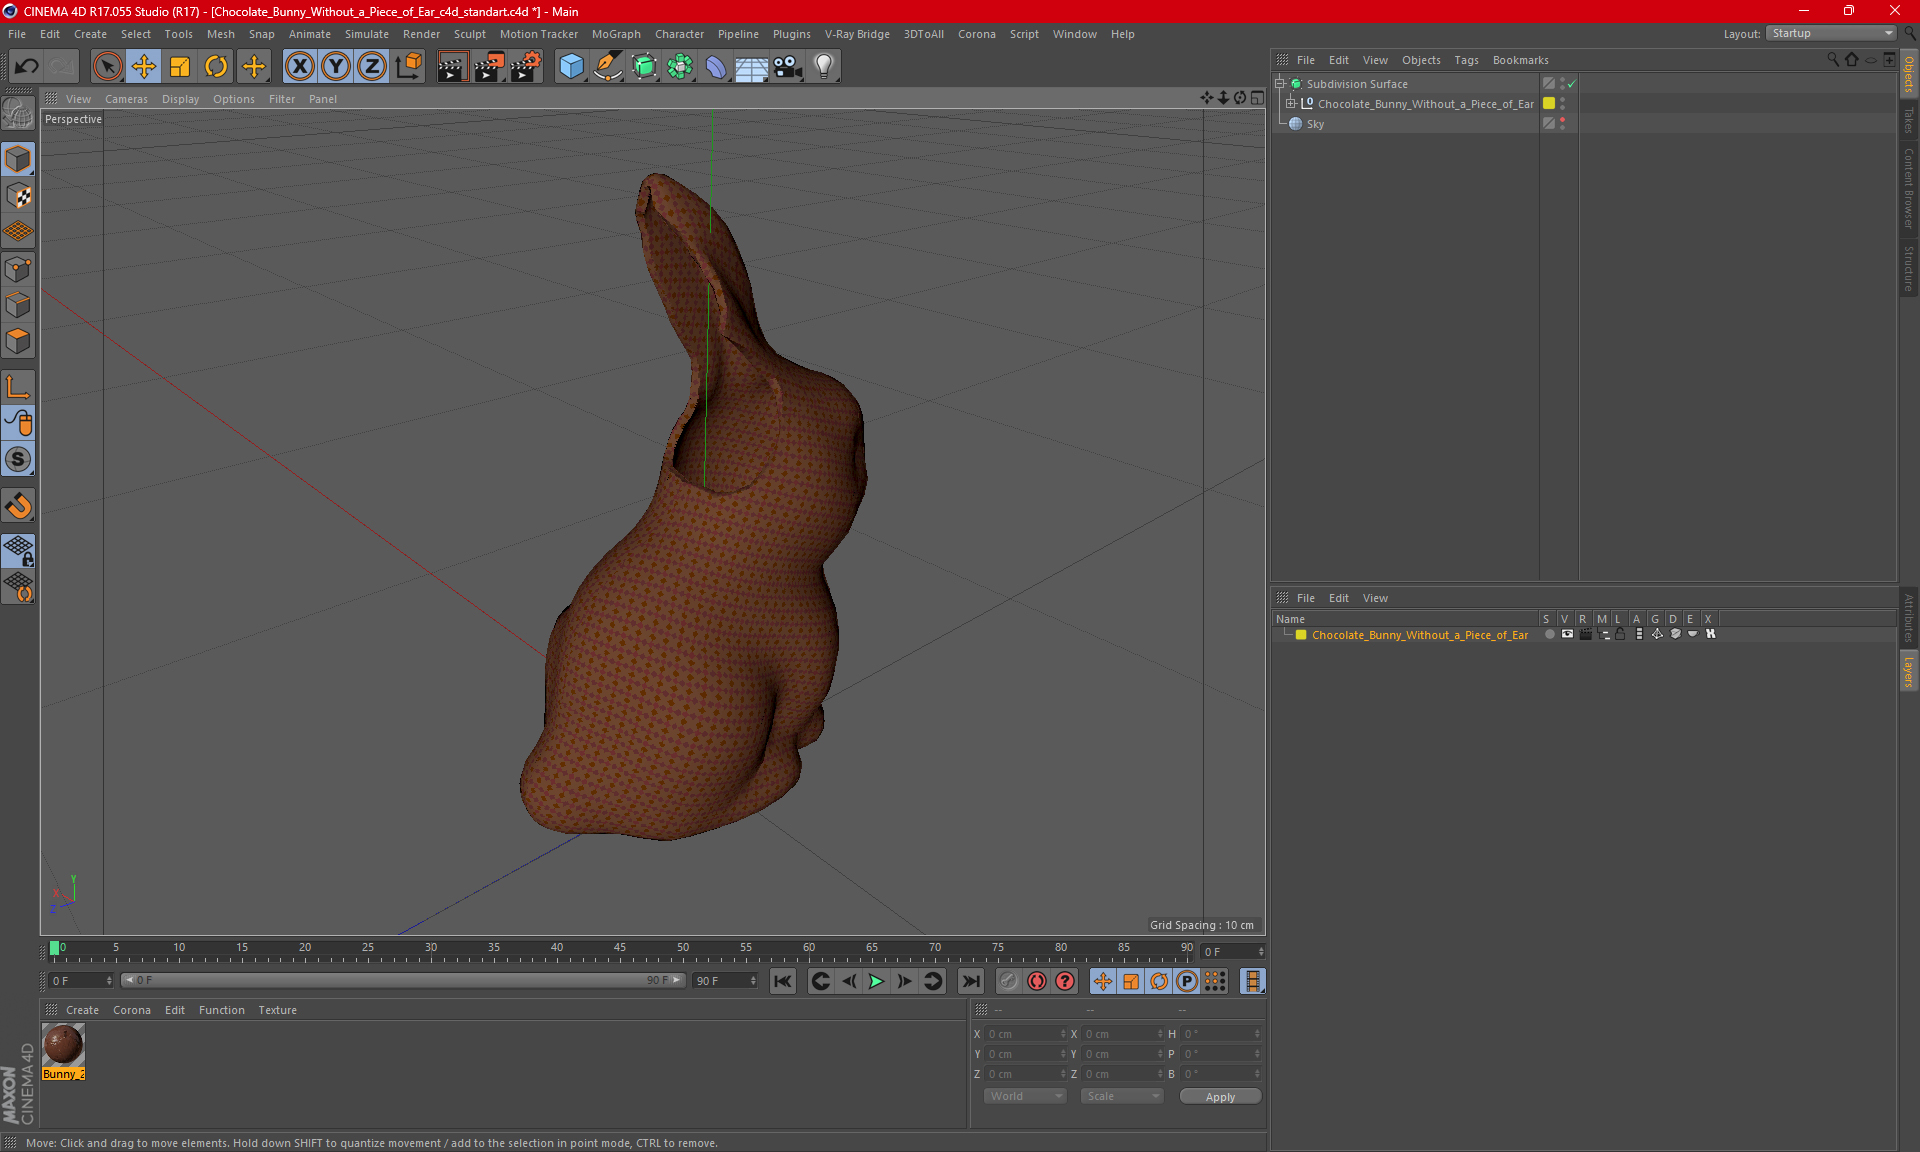Select the Bunny_2 material thumbnail
The height and width of the screenshot is (1152, 1920).
64,1045
